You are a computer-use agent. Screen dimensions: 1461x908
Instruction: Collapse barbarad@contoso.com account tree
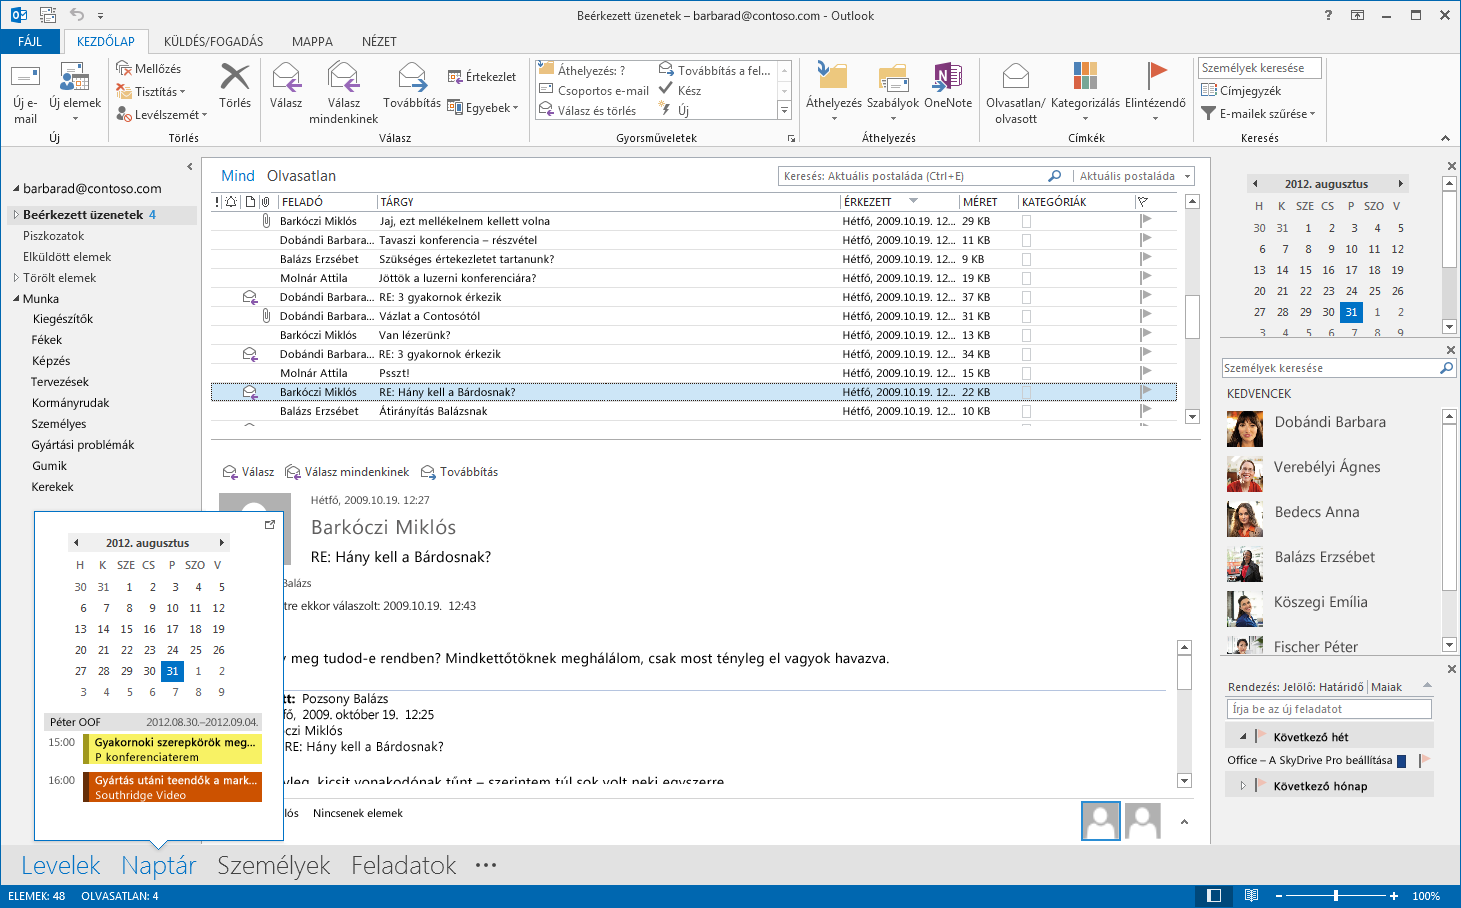(x=16, y=189)
